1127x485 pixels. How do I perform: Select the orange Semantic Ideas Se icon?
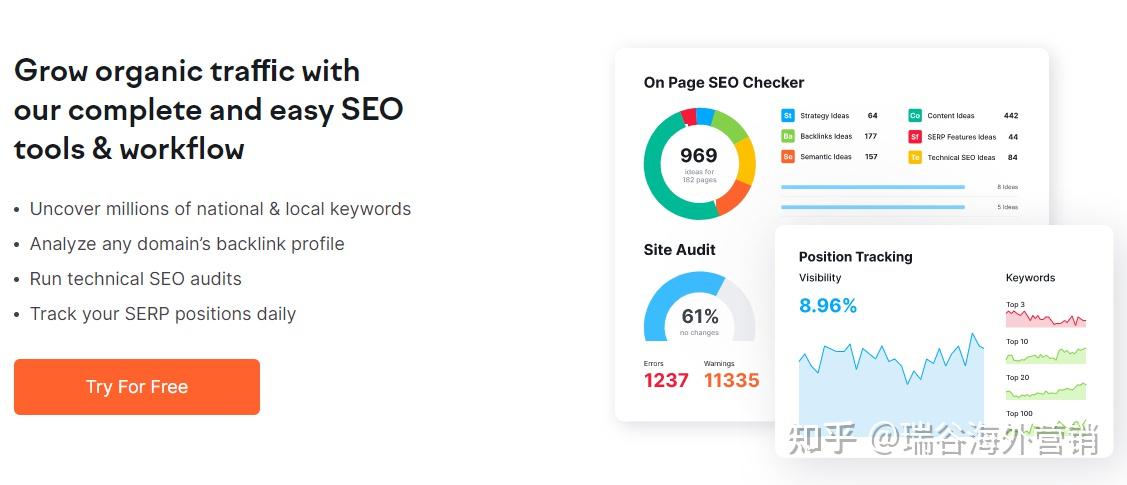[788, 157]
